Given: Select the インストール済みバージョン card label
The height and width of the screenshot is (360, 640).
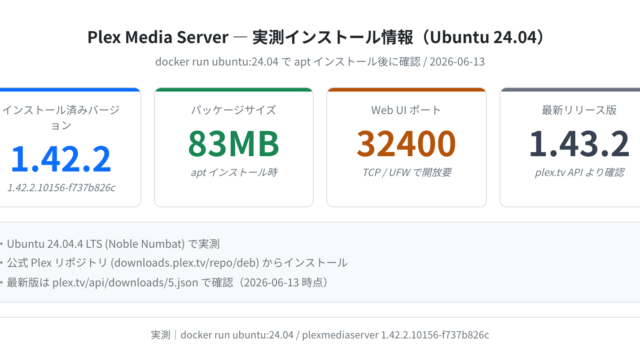Looking at the screenshot, I should coord(61,118).
